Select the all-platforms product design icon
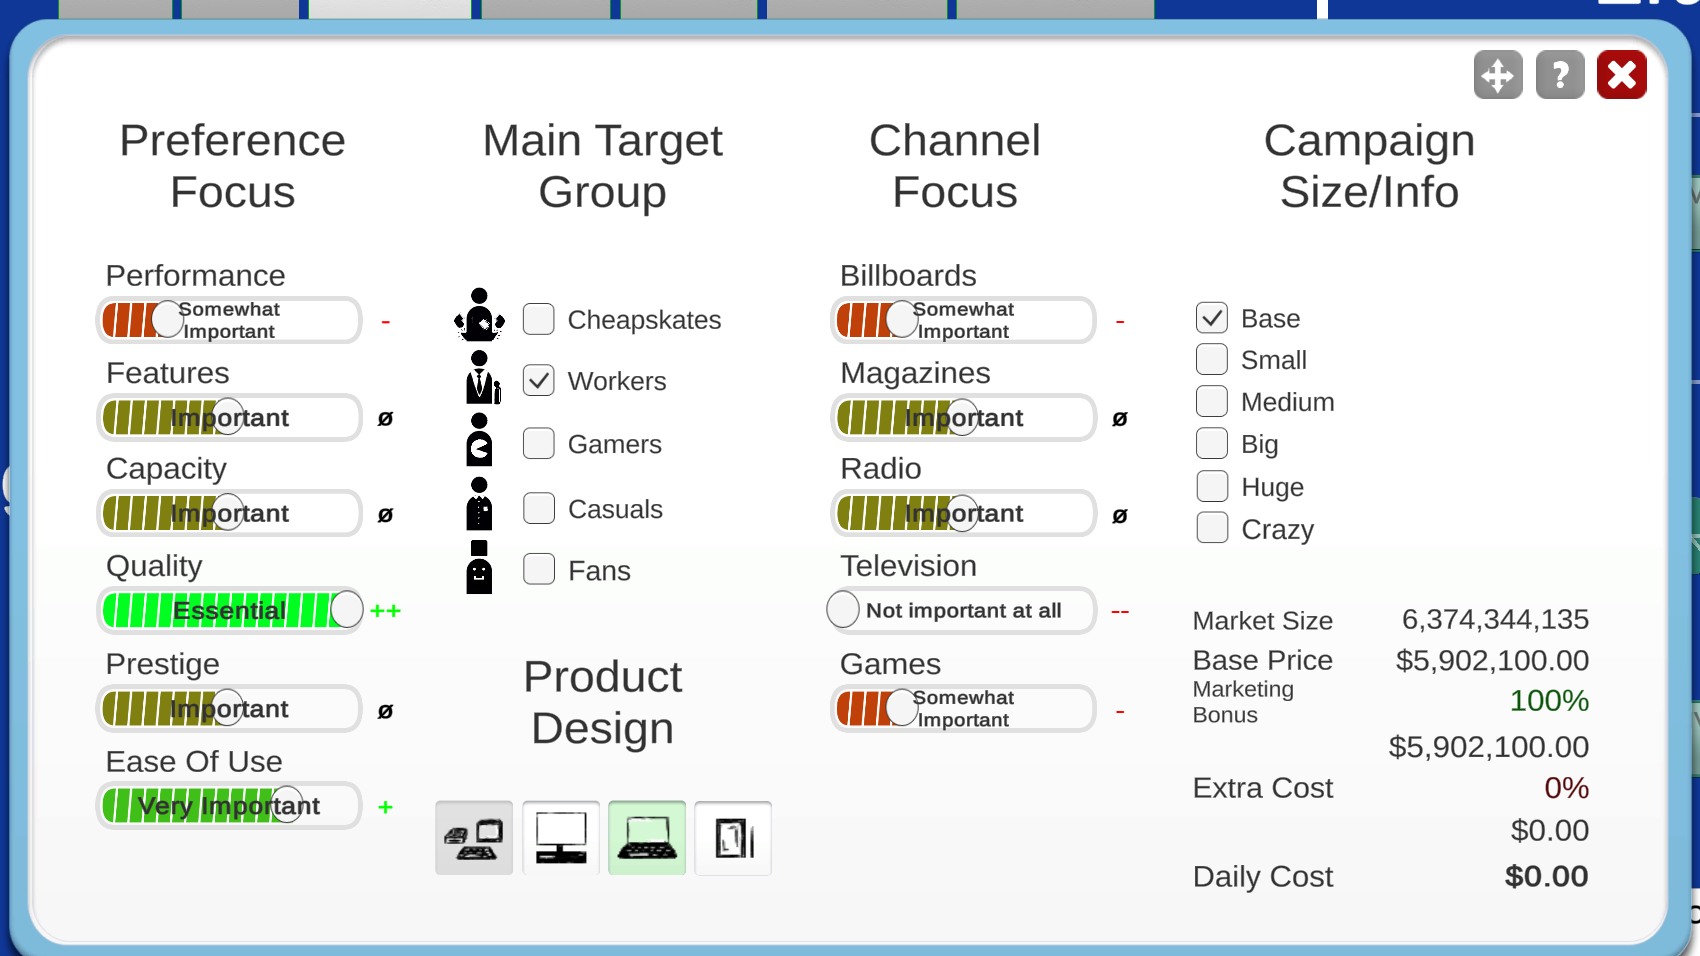The width and height of the screenshot is (1700, 956). point(474,838)
